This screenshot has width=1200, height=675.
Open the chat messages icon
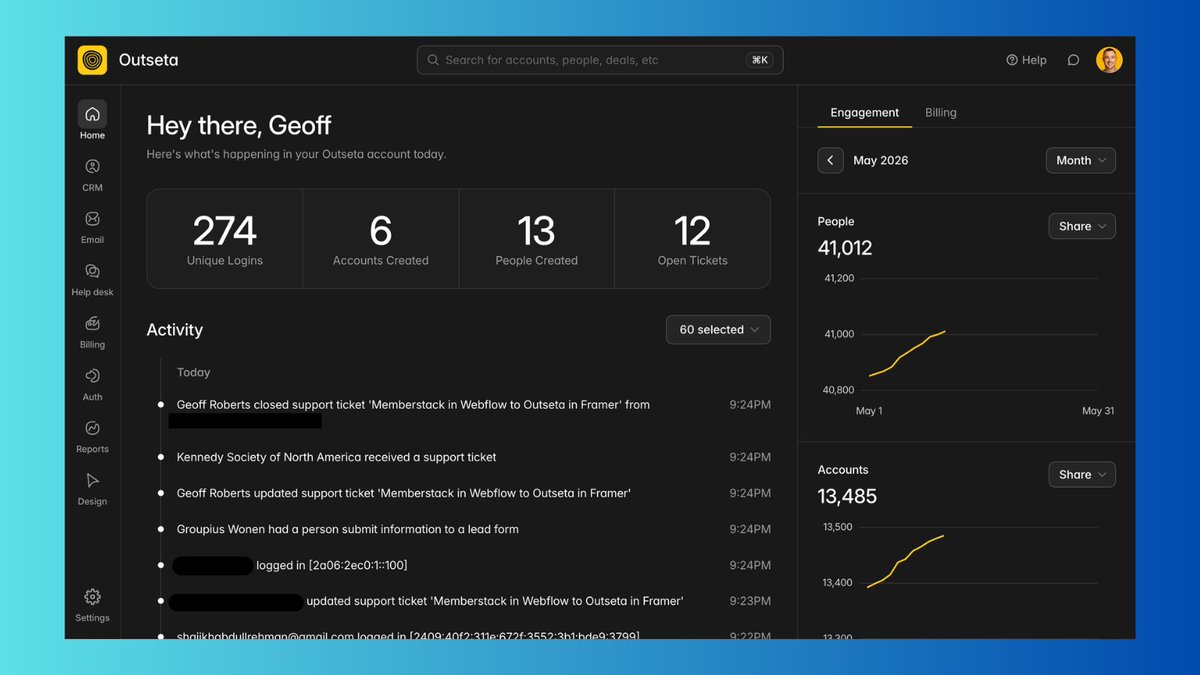(x=1073, y=60)
